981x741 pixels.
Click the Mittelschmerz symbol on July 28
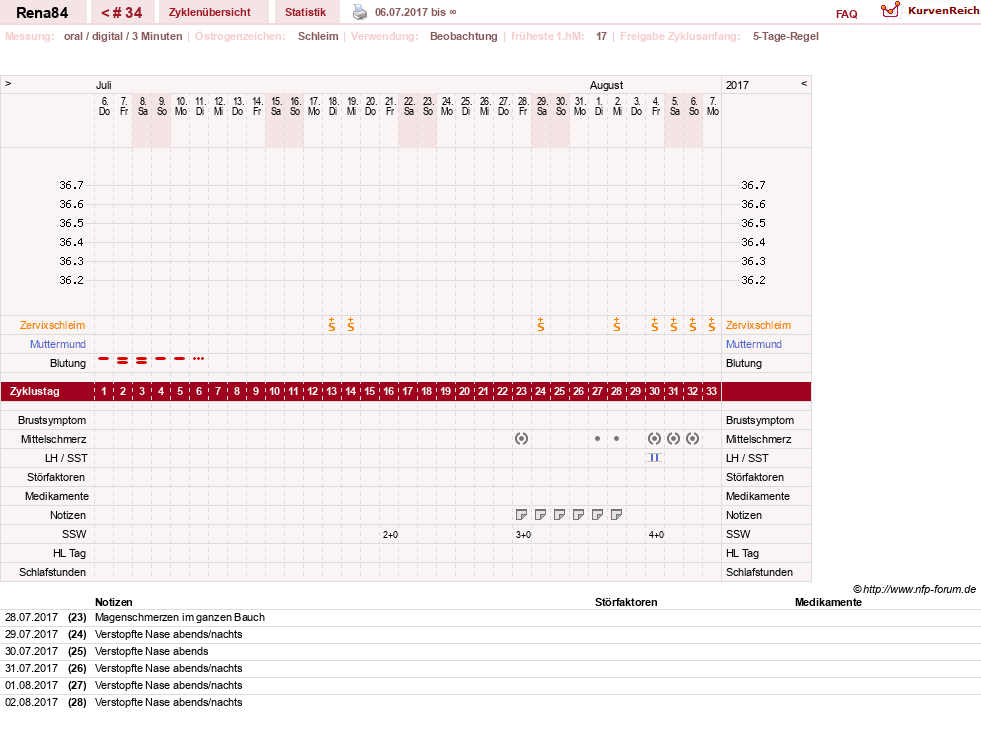[x=521, y=439]
